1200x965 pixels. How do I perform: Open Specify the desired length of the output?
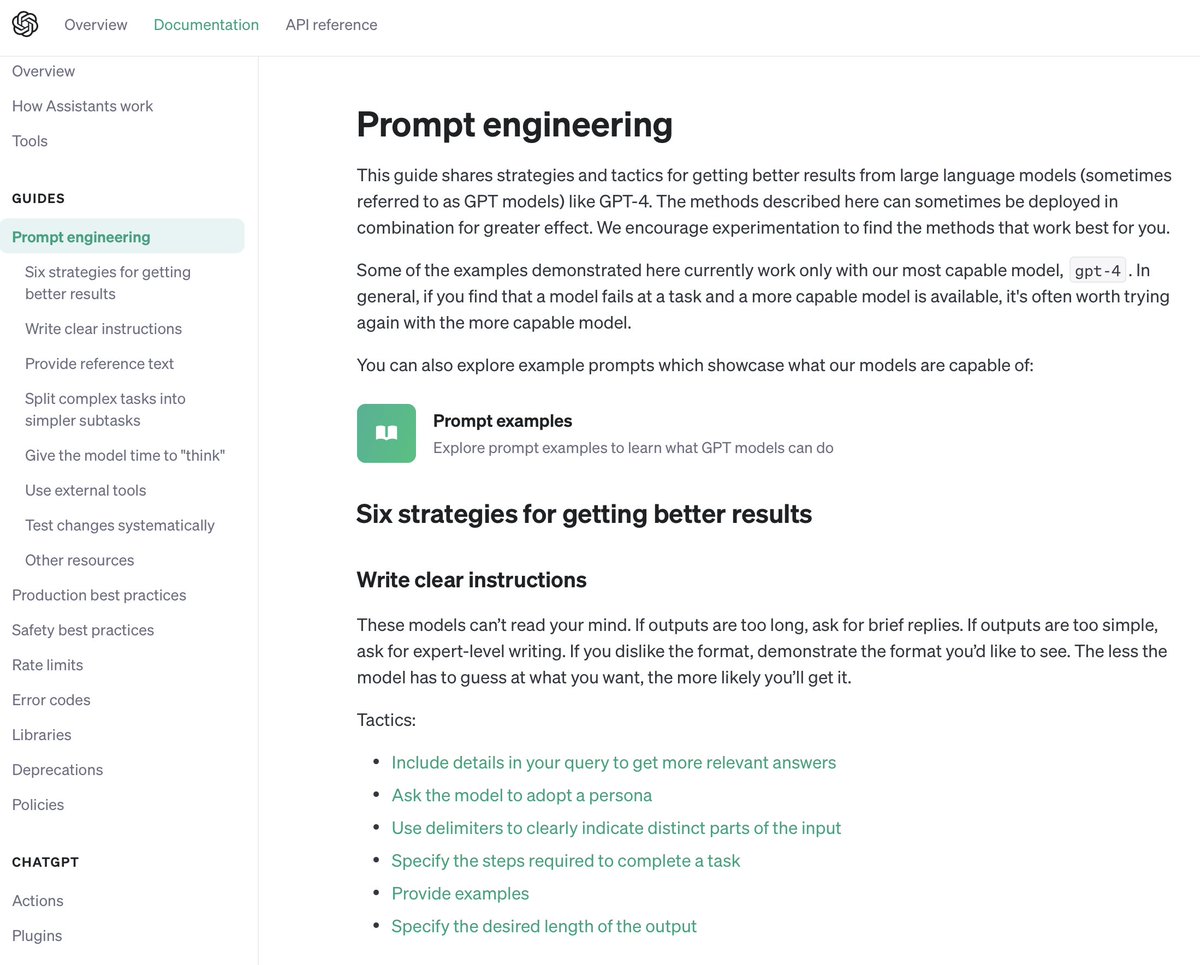[544, 926]
